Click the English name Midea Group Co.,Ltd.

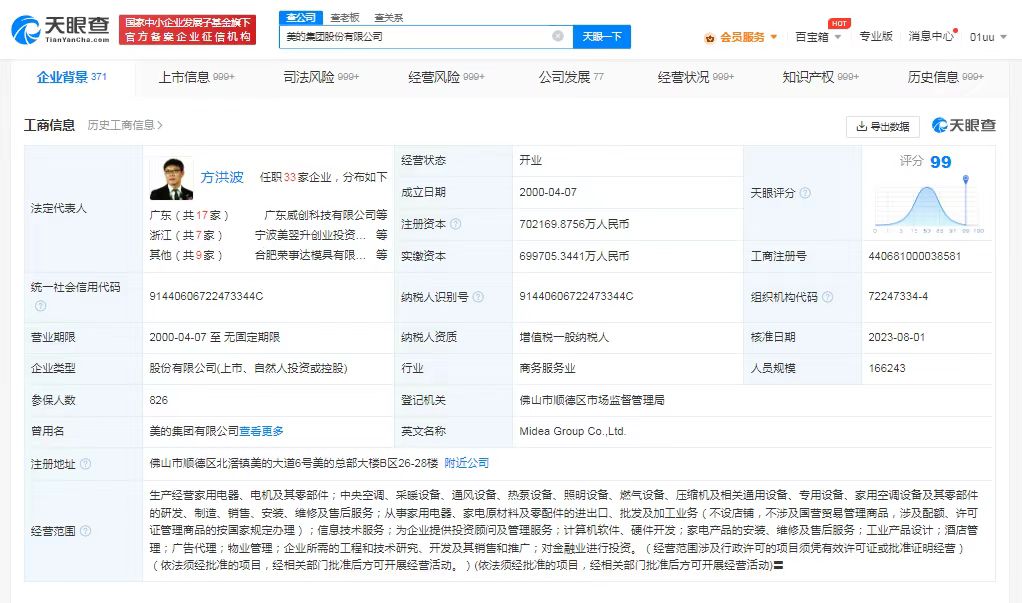pyautogui.click(x=572, y=431)
